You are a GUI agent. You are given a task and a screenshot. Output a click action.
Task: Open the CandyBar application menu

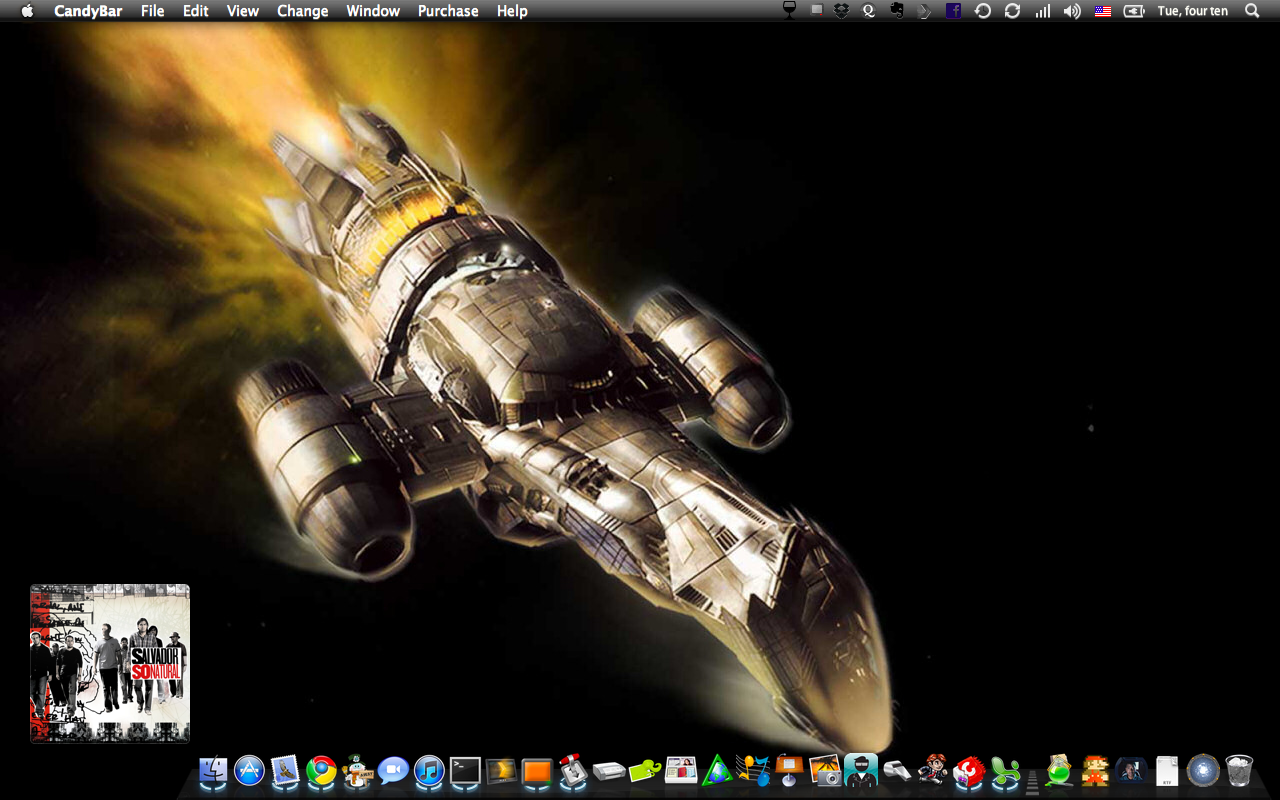tap(88, 11)
